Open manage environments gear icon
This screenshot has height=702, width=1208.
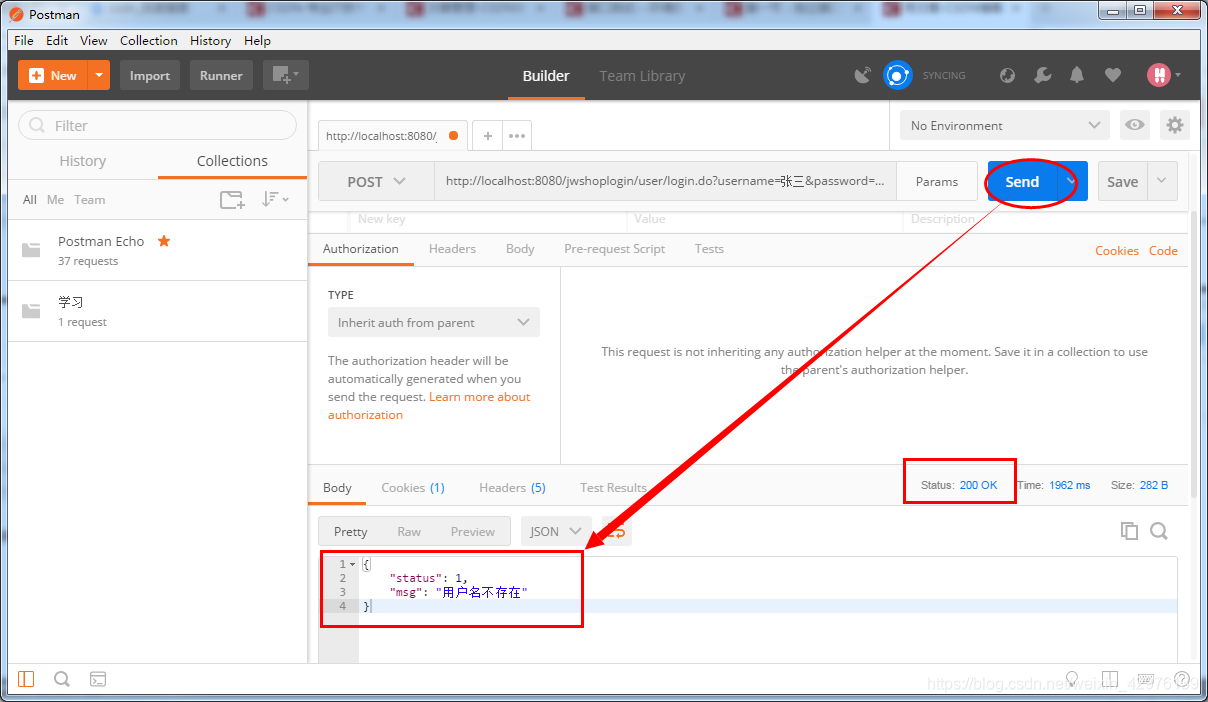tap(1175, 125)
